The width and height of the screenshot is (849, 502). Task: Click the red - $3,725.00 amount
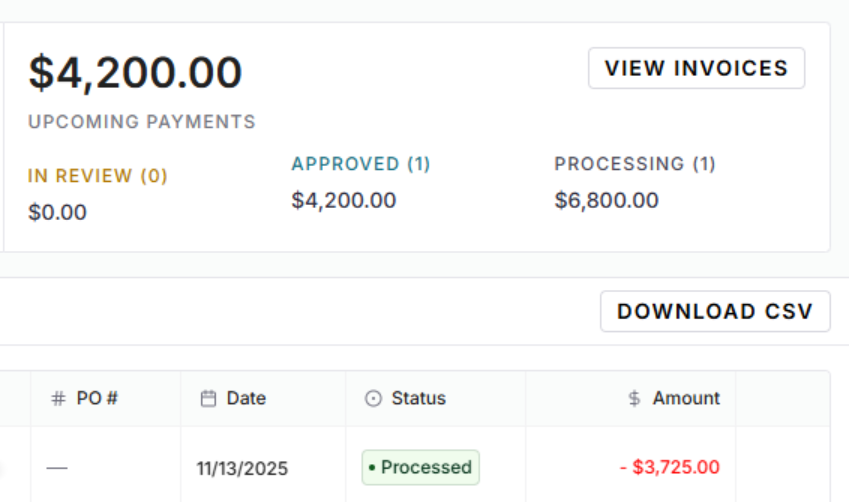click(x=669, y=467)
